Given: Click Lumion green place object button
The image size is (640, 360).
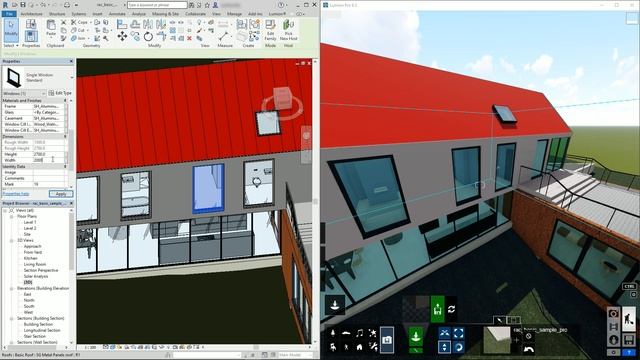Looking at the screenshot, I should tap(416, 337).
